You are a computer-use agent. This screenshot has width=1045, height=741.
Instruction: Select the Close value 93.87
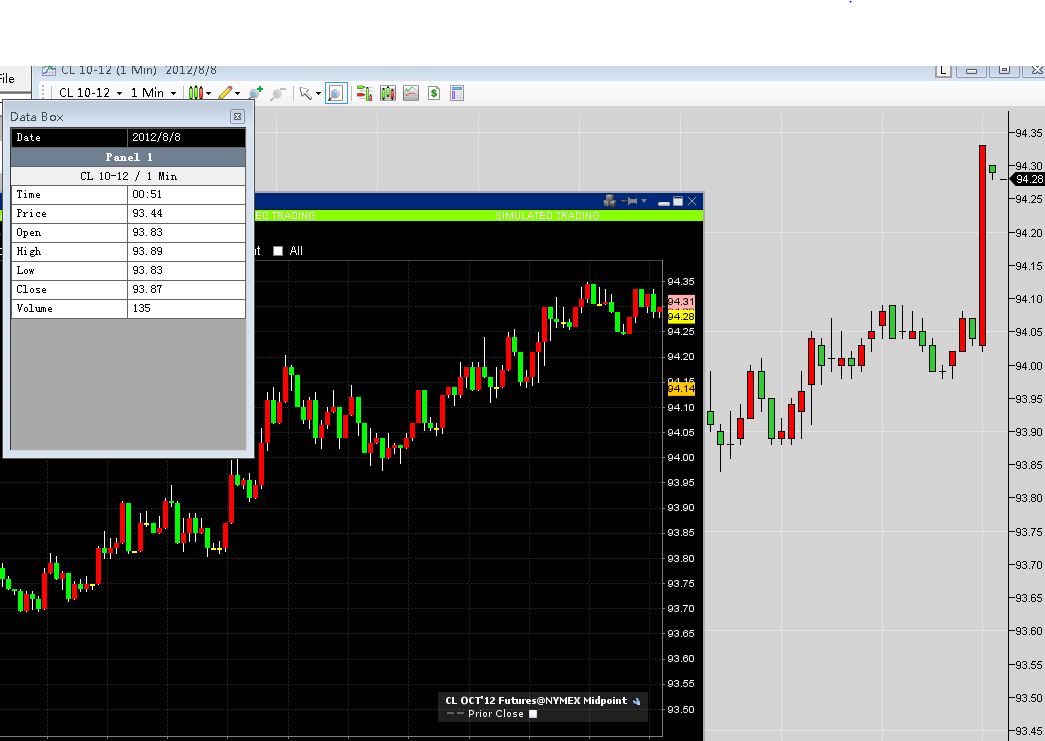pos(186,289)
